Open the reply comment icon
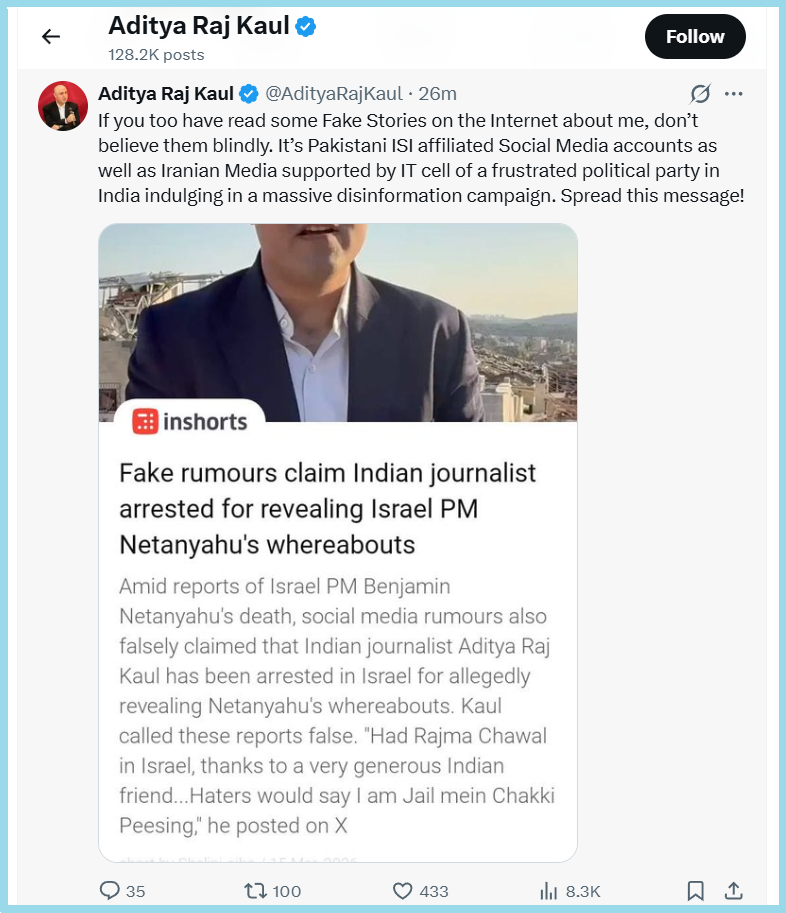Viewport: 786px width, 913px height. point(110,890)
